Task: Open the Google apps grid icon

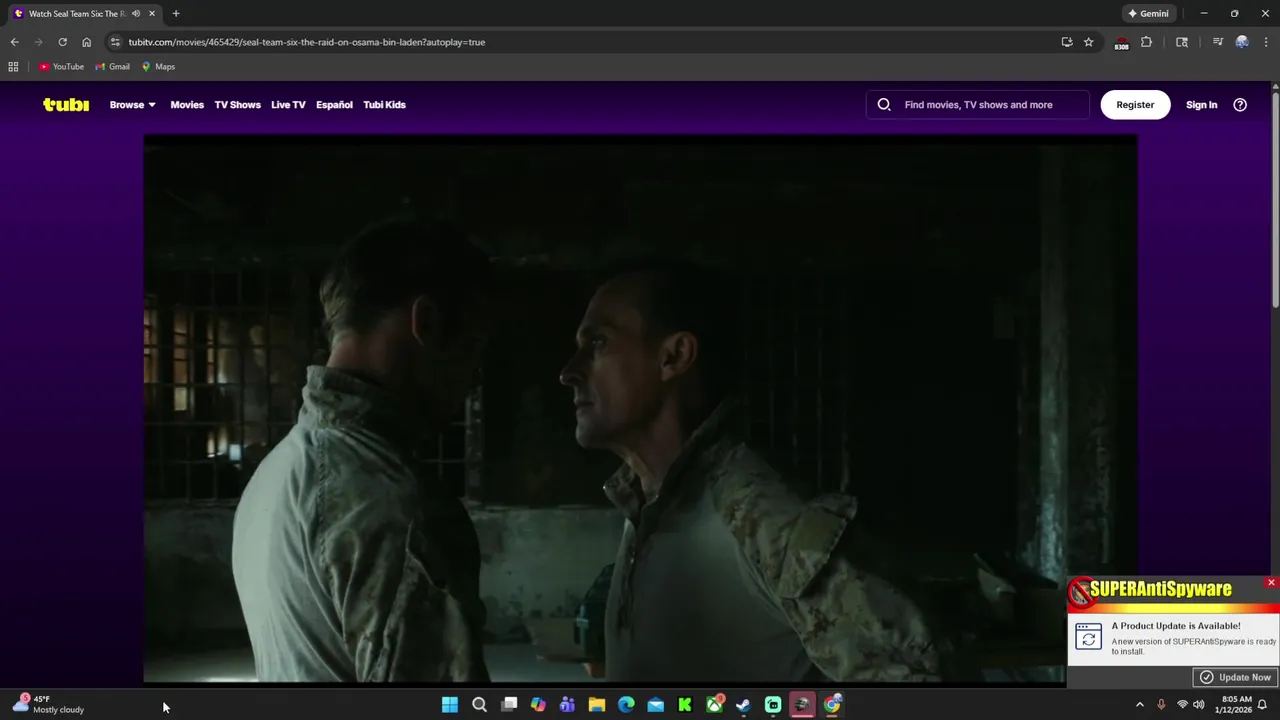Action: (13, 66)
